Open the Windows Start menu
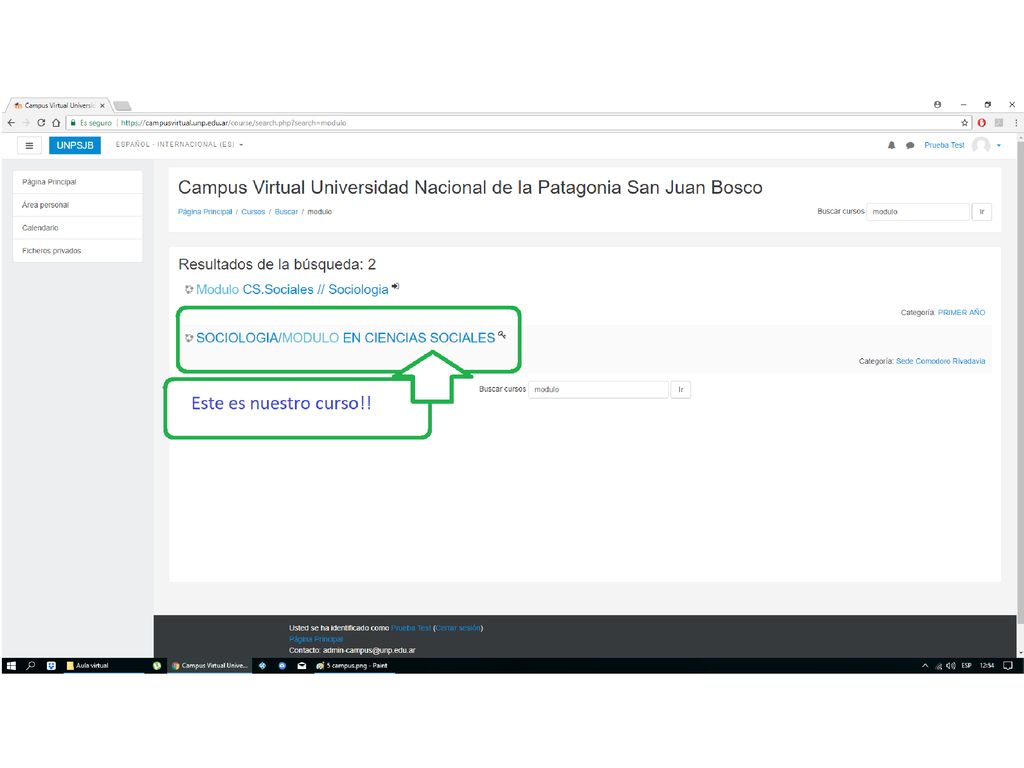1024x768 pixels. [x=11, y=665]
